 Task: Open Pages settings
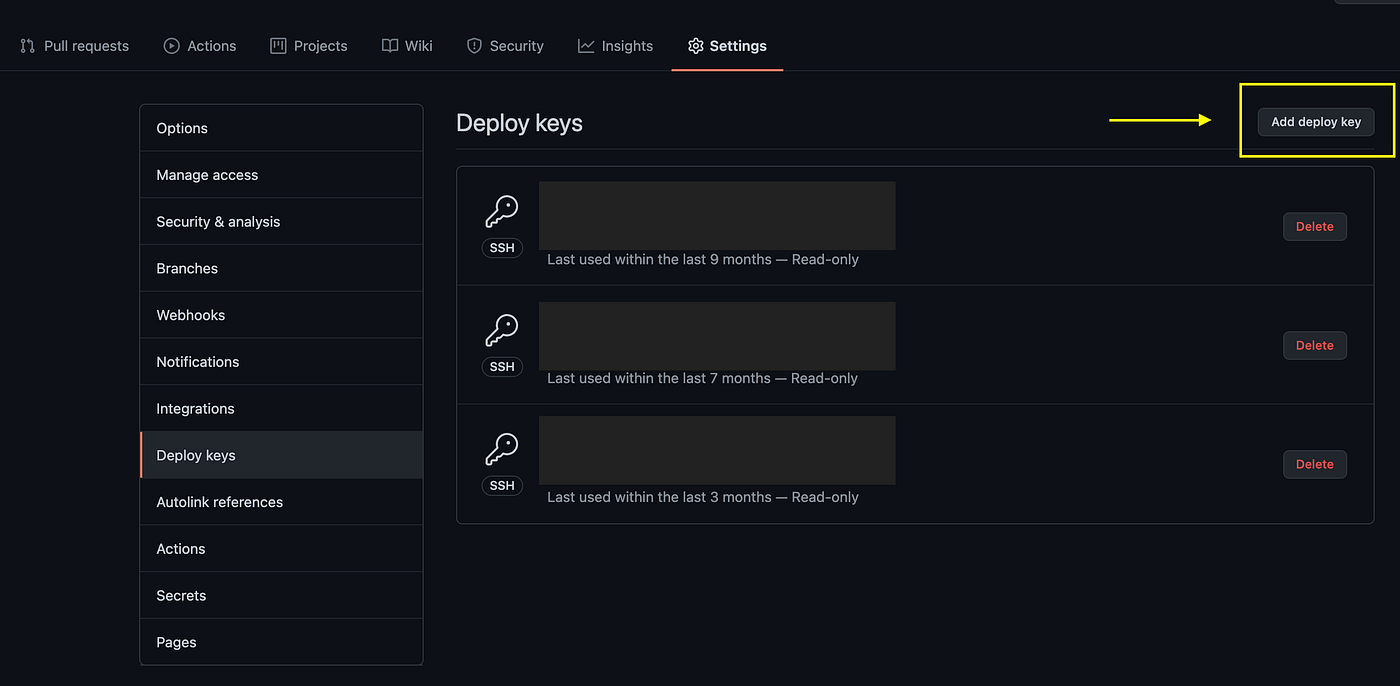coord(281,642)
